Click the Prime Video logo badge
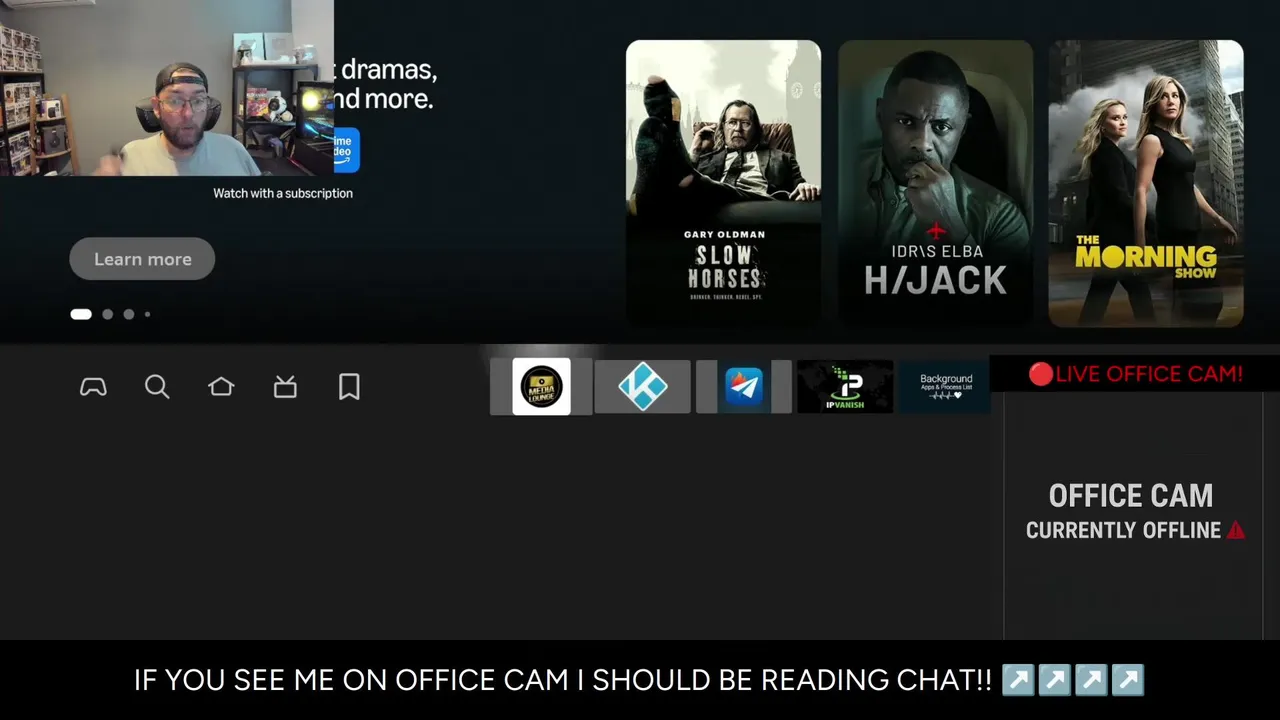 (346, 150)
